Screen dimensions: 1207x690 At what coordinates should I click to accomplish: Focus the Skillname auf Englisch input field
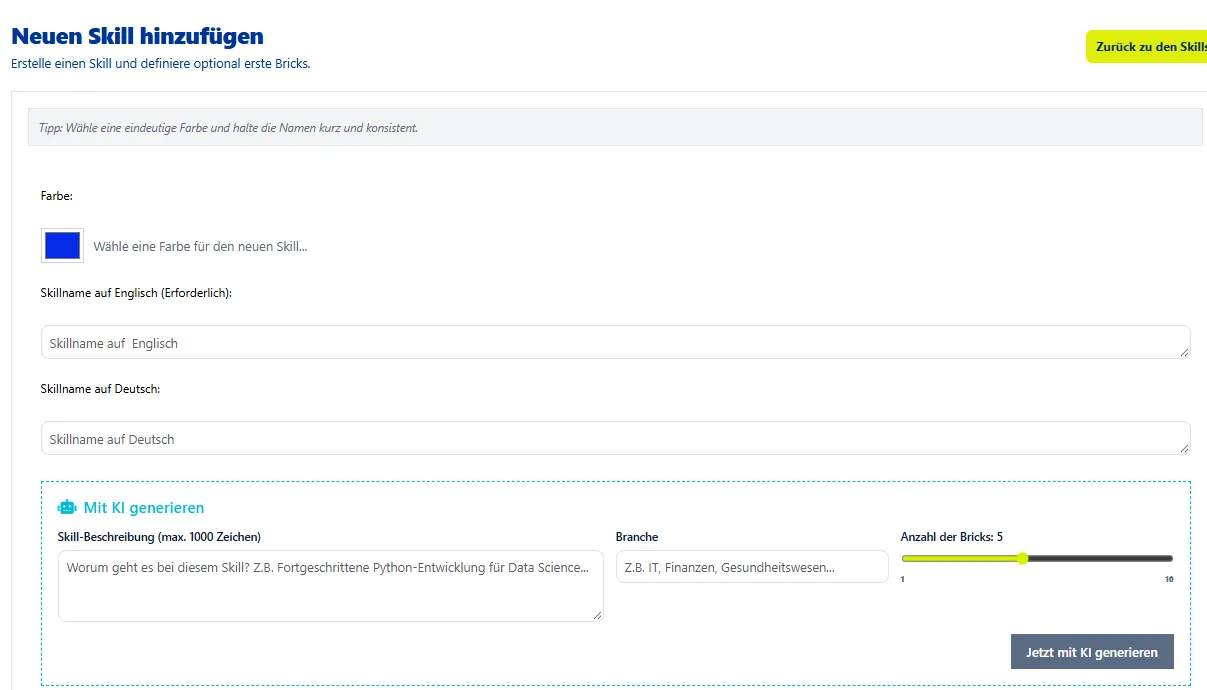click(615, 342)
